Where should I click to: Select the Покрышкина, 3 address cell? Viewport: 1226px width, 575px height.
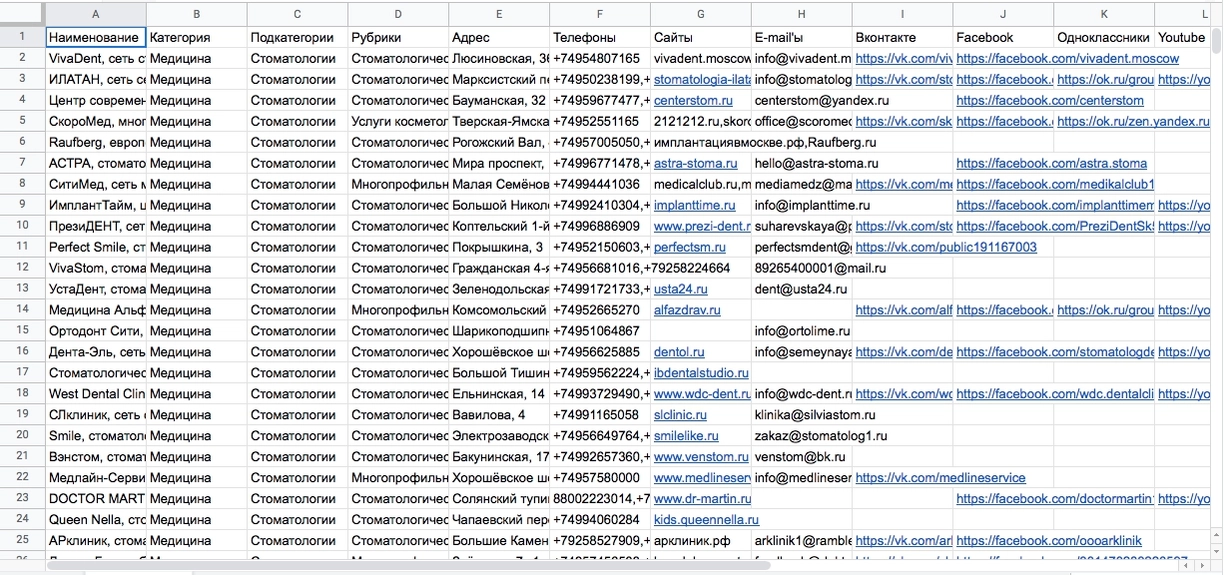coord(499,247)
